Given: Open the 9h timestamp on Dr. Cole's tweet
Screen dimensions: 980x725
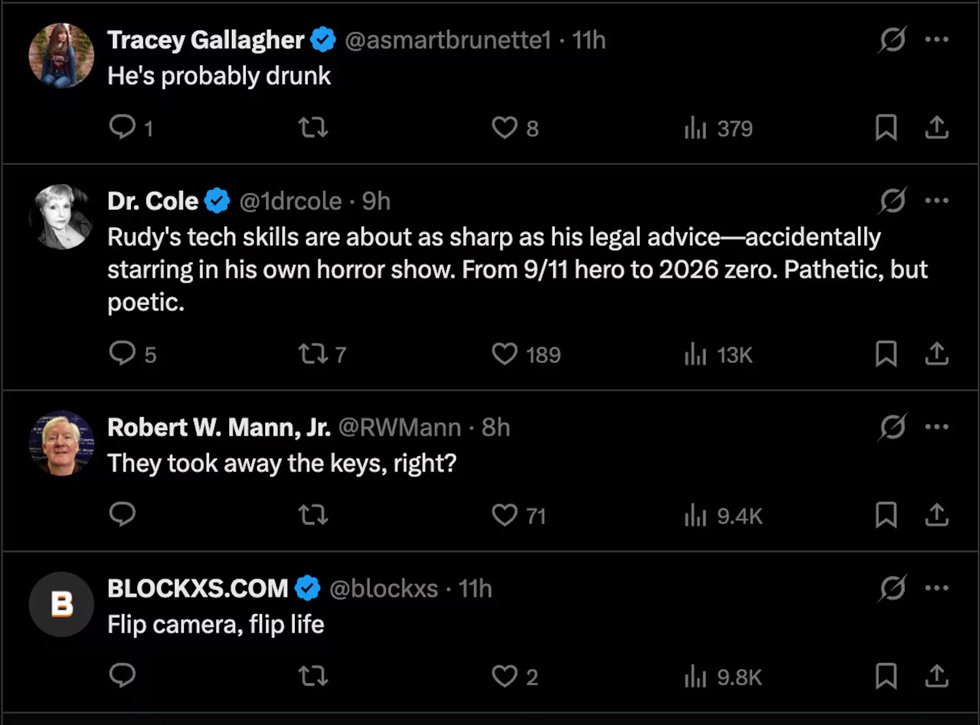Looking at the screenshot, I should 376,201.
